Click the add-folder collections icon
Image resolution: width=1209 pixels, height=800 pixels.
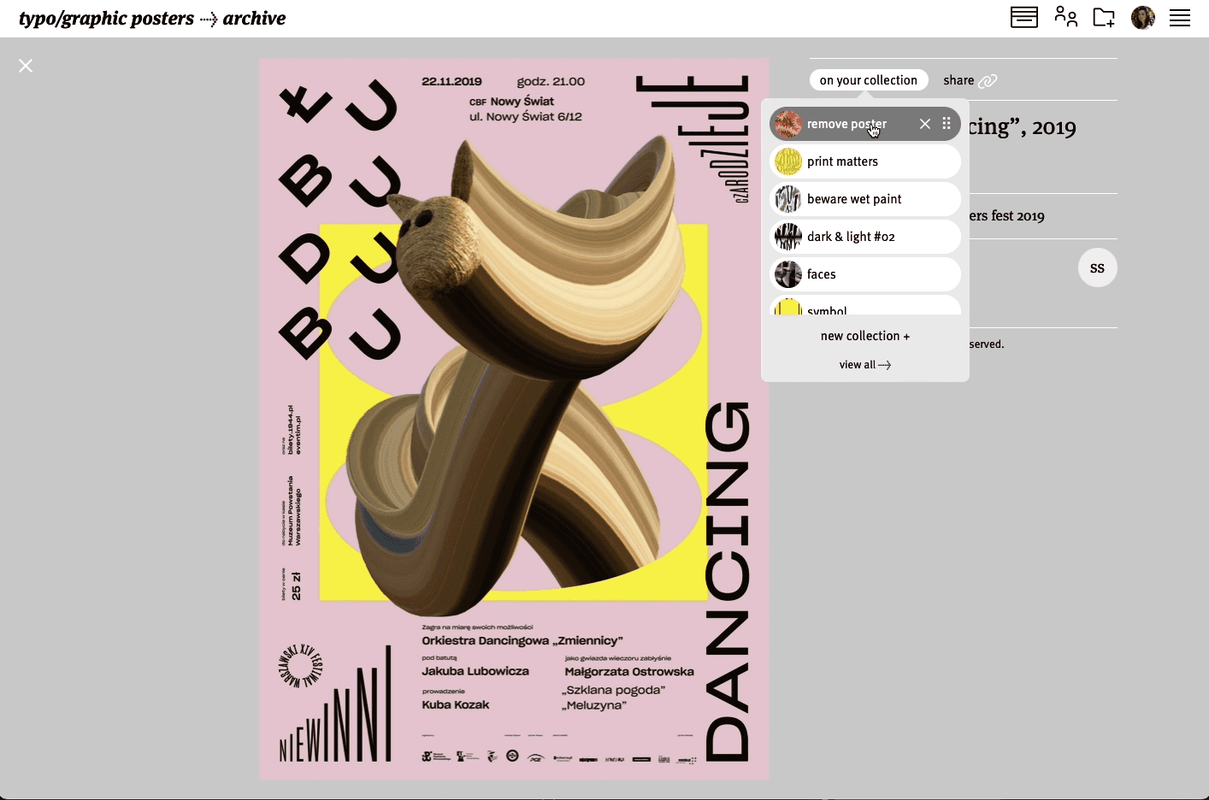[1104, 17]
